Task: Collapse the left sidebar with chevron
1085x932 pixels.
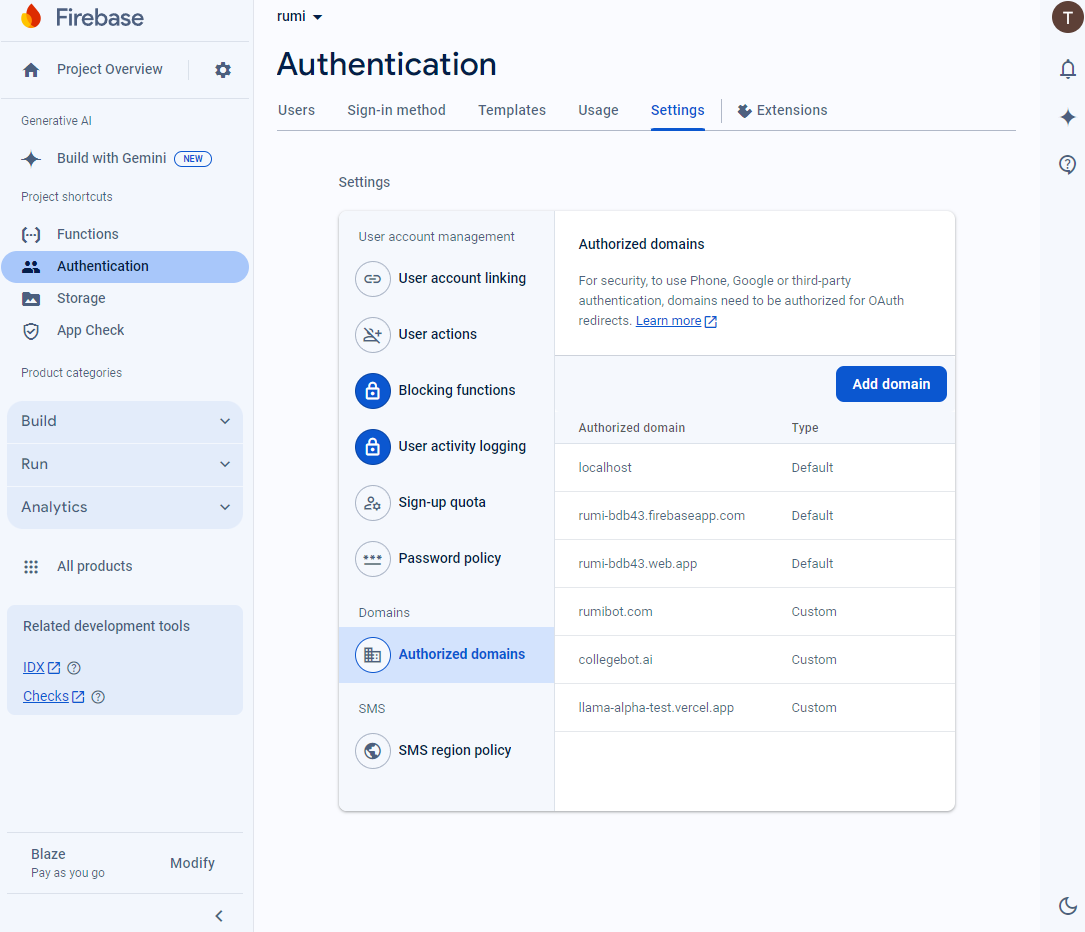Action: point(219,916)
